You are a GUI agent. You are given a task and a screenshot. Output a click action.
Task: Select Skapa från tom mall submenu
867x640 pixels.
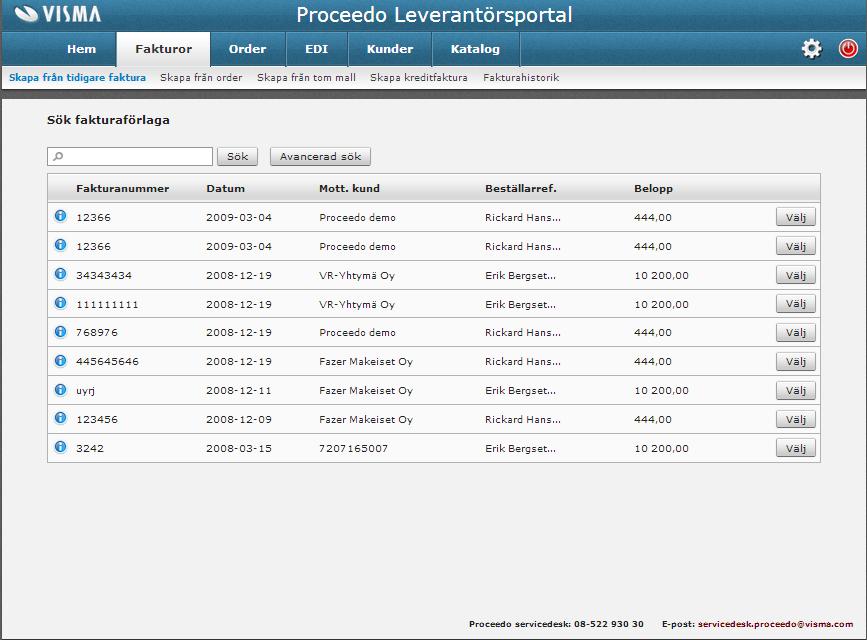pyautogui.click(x=306, y=77)
